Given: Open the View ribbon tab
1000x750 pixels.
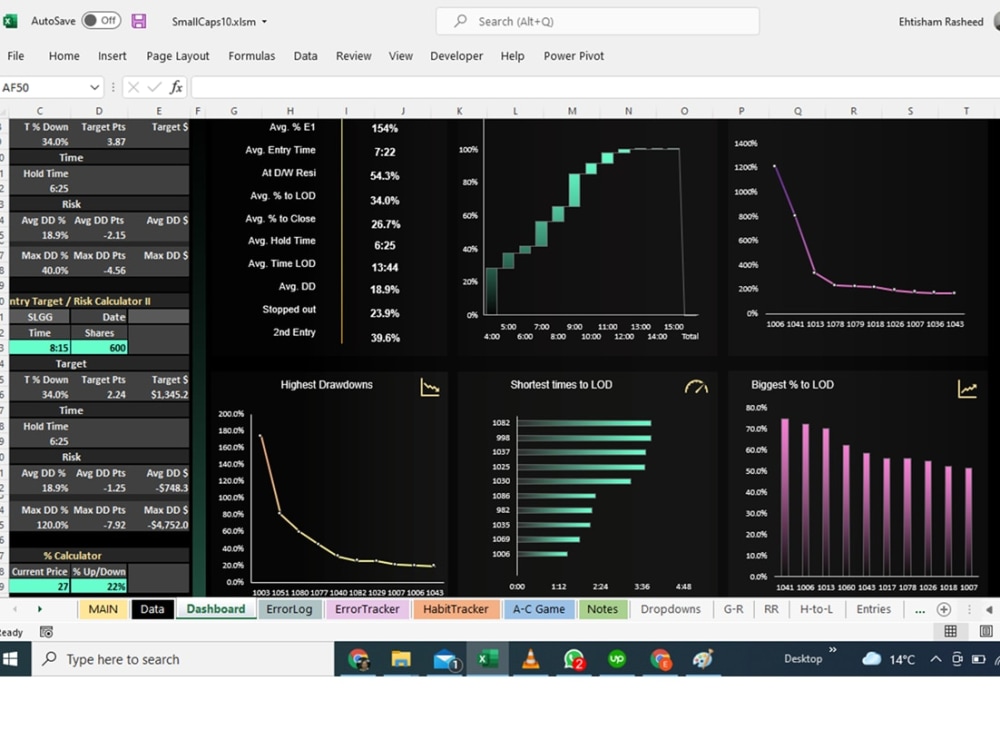Looking at the screenshot, I should click(x=401, y=56).
